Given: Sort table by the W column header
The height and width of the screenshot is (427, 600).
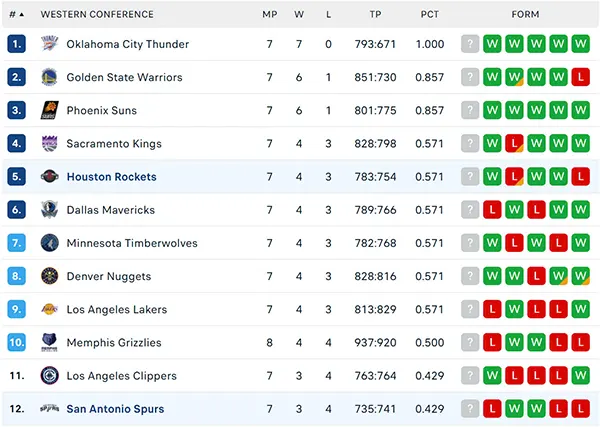Looking at the screenshot, I should tap(299, 15).
